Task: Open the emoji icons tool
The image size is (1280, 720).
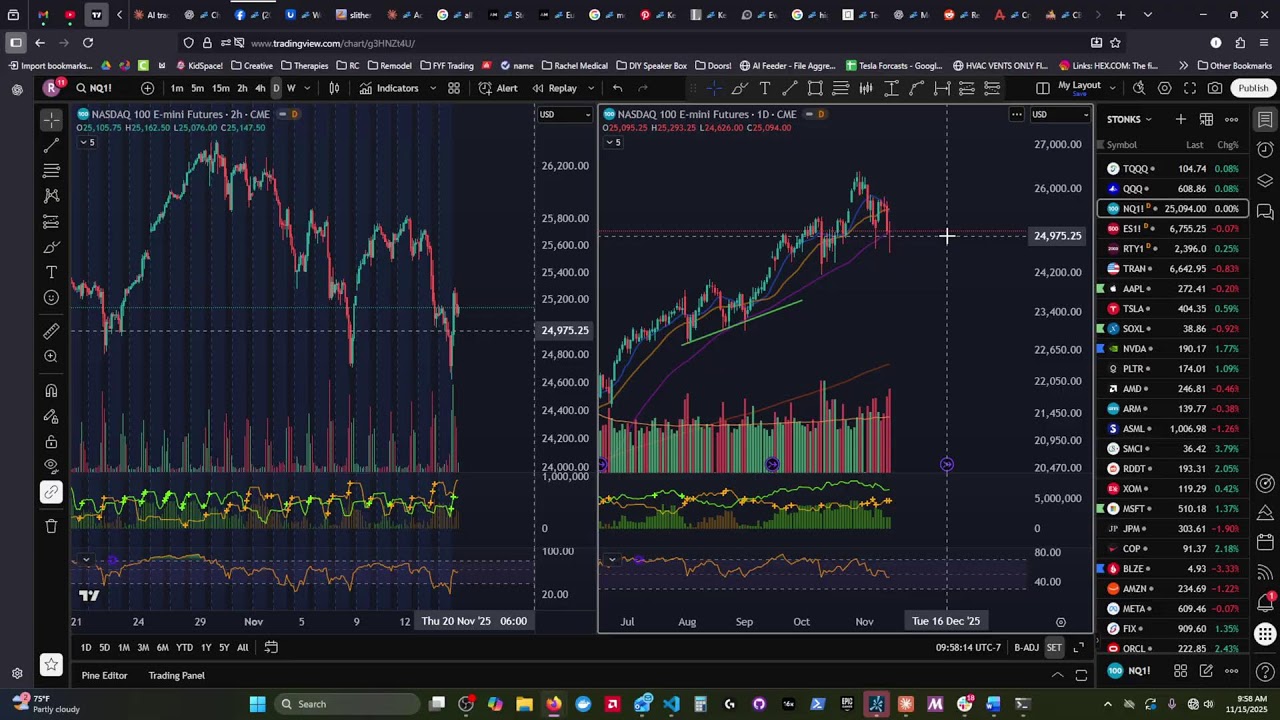Action: click(x=51, y=297)
